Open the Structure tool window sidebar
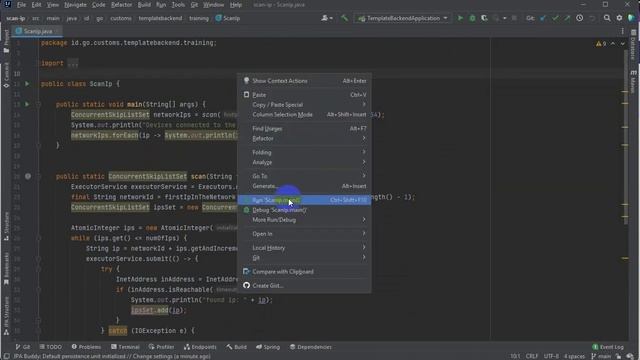The width and height of the screenshot is (640, 360). [x=6, y=226]
